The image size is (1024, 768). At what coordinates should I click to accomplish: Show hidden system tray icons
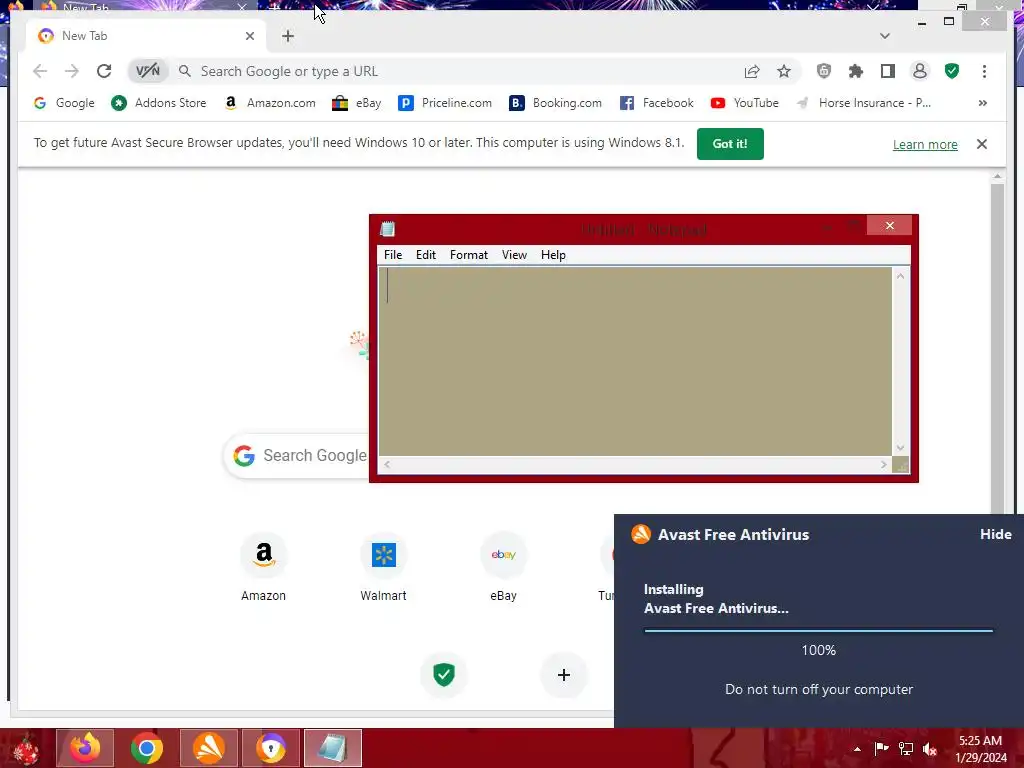pyautogui.click(x=857, y=749)
